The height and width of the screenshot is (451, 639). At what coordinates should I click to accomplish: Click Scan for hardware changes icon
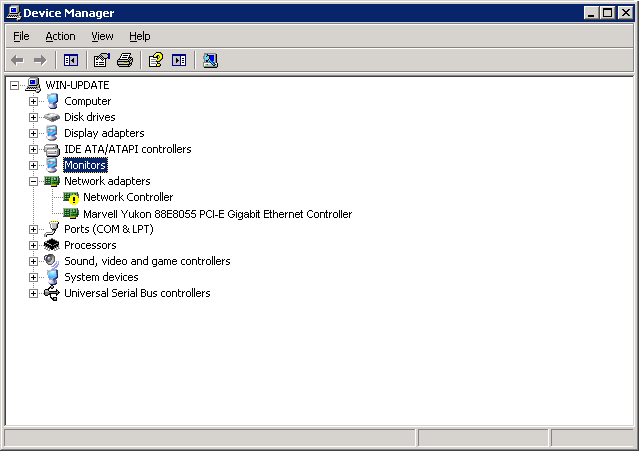click(x=210, y=60)
